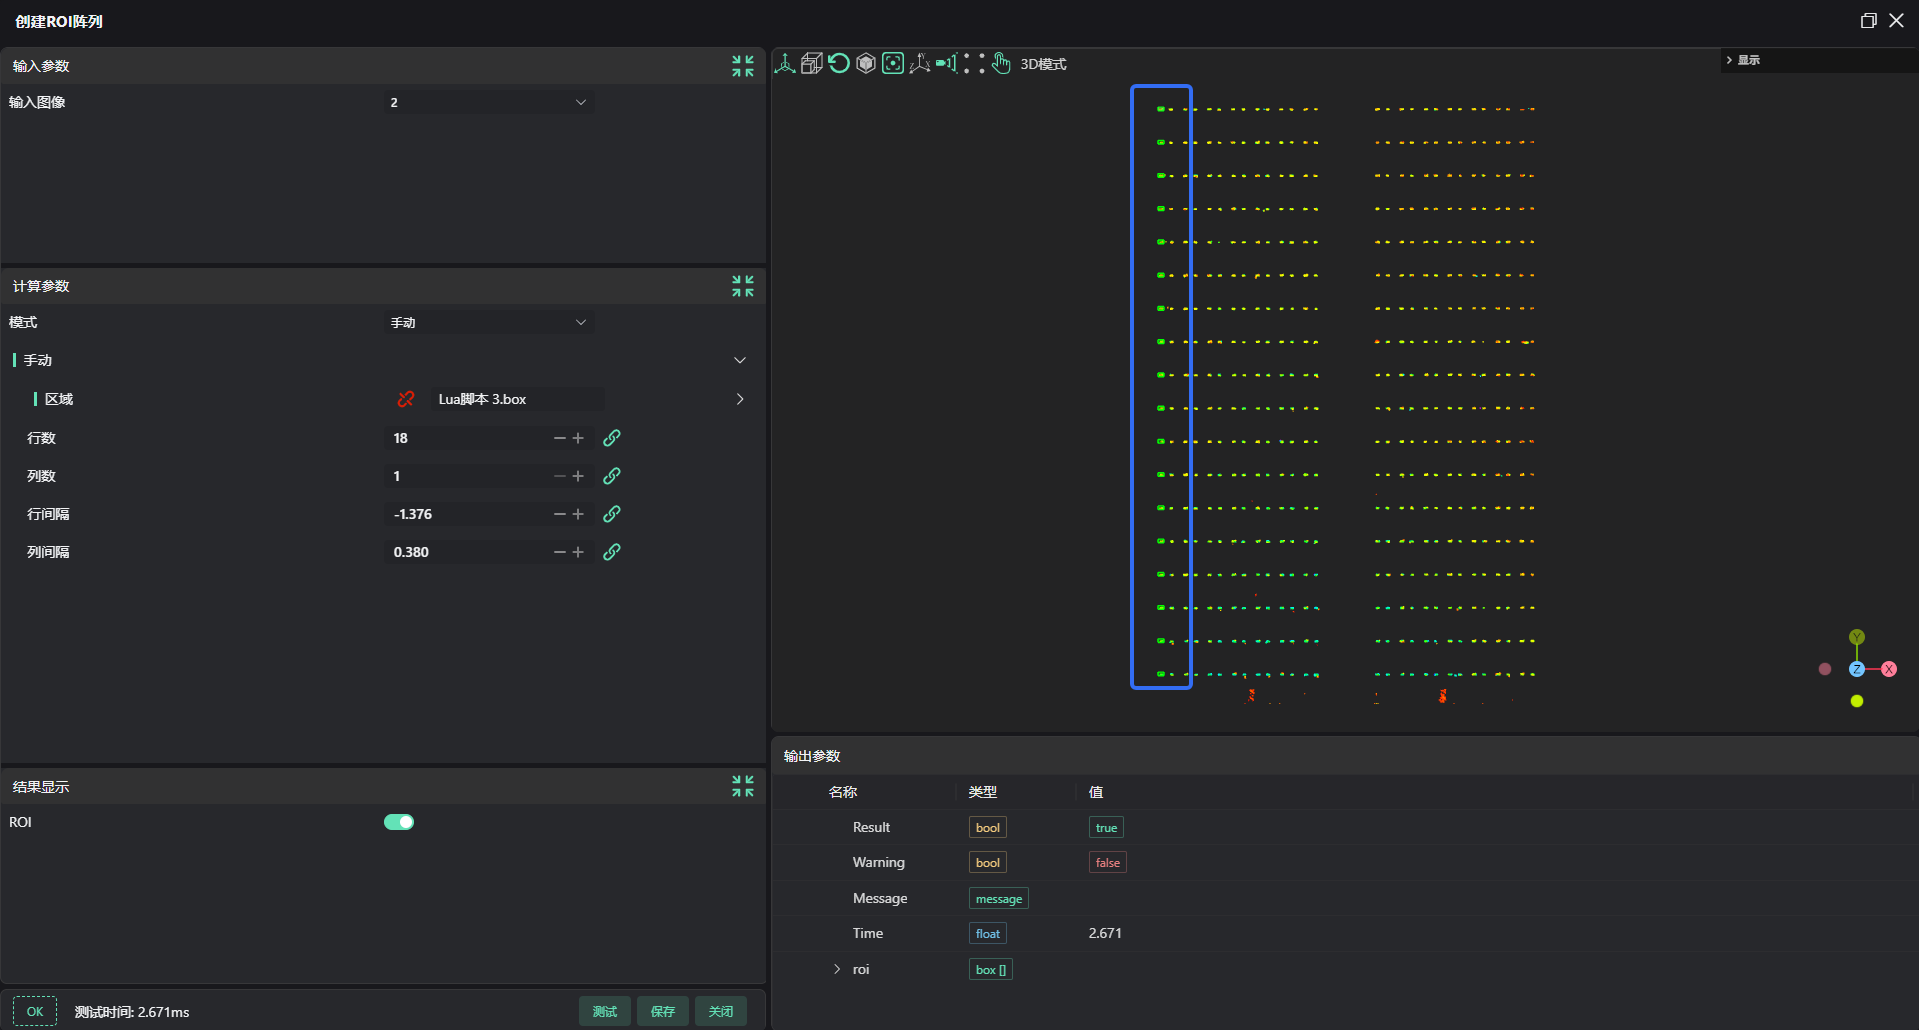Viewport: 1919px width, 1030px height.
Task: Decrease 列间隔 with minus button
Action: [x=560, y=552]
